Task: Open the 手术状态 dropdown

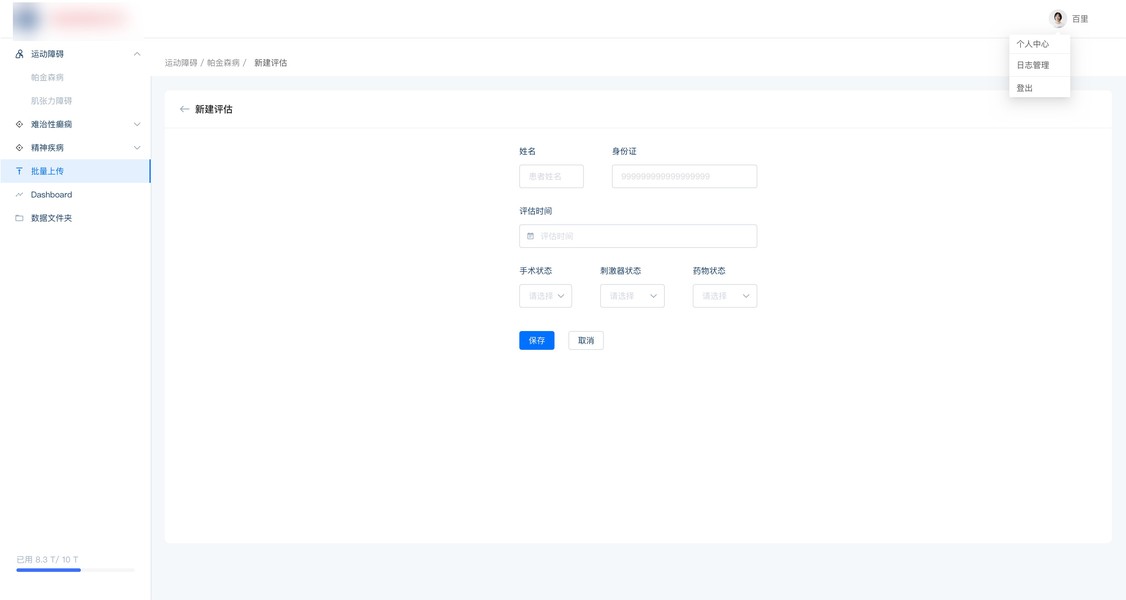Action: [546, 296]
